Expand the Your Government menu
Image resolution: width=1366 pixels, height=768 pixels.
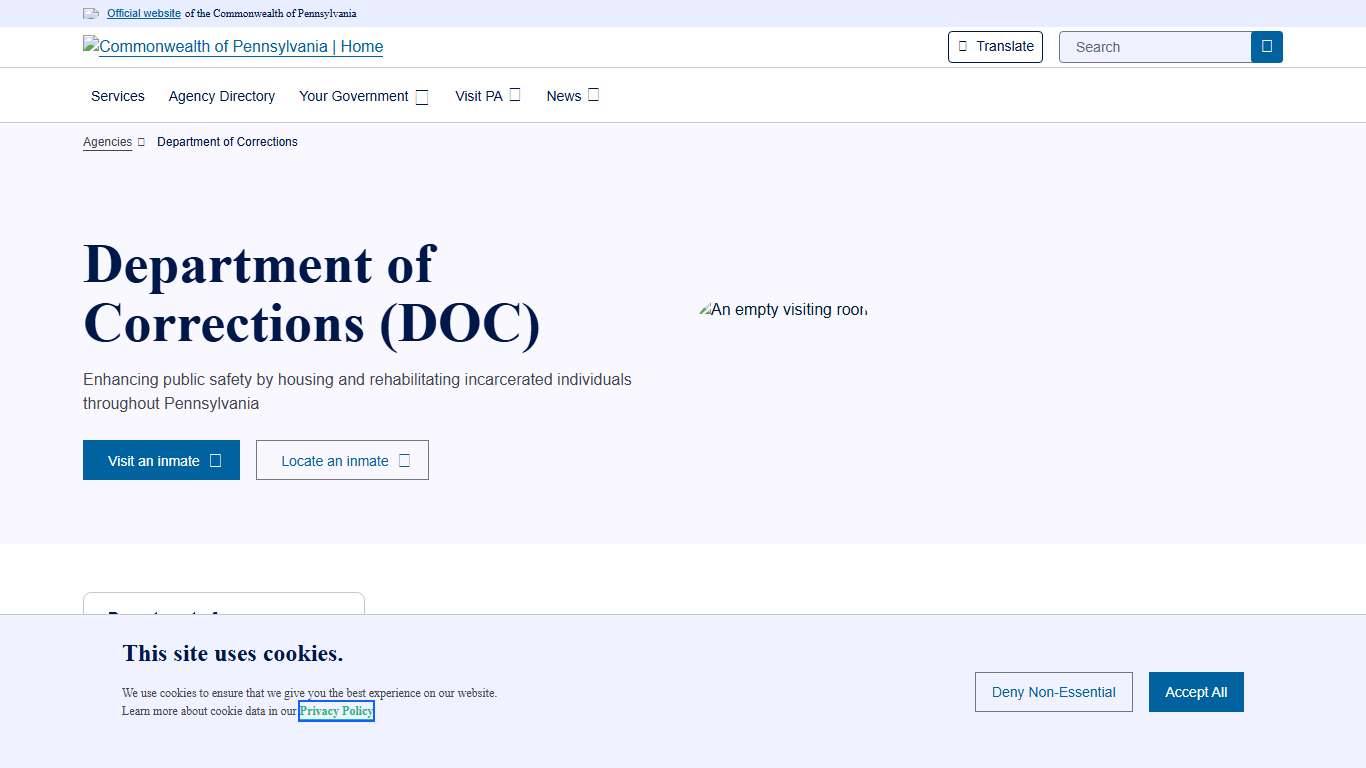(x=363, y=96)
